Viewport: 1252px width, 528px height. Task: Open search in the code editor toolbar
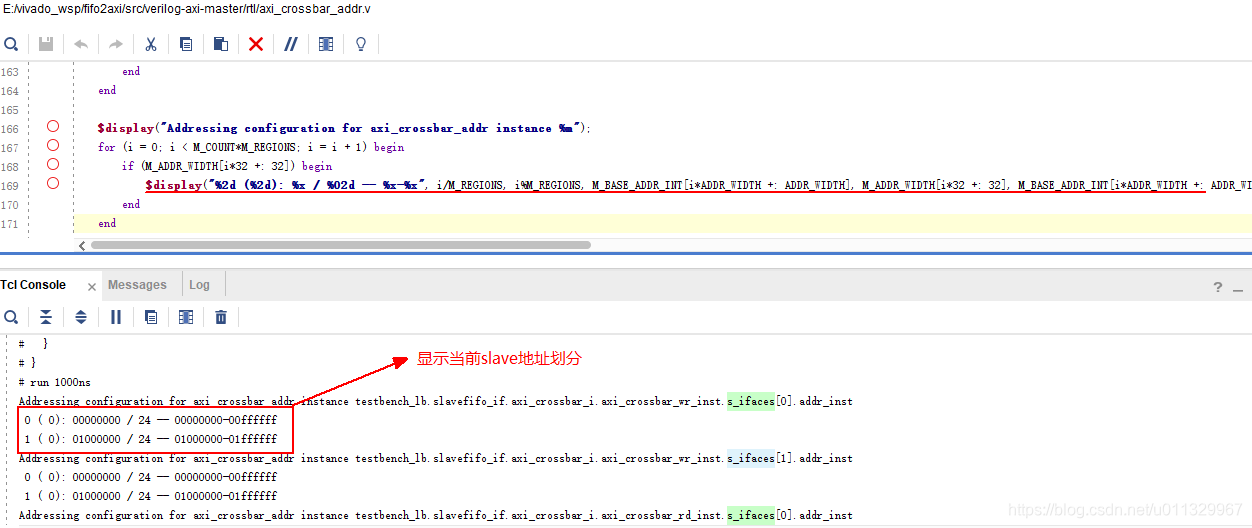pyautogui.click(x=11, y=44)
